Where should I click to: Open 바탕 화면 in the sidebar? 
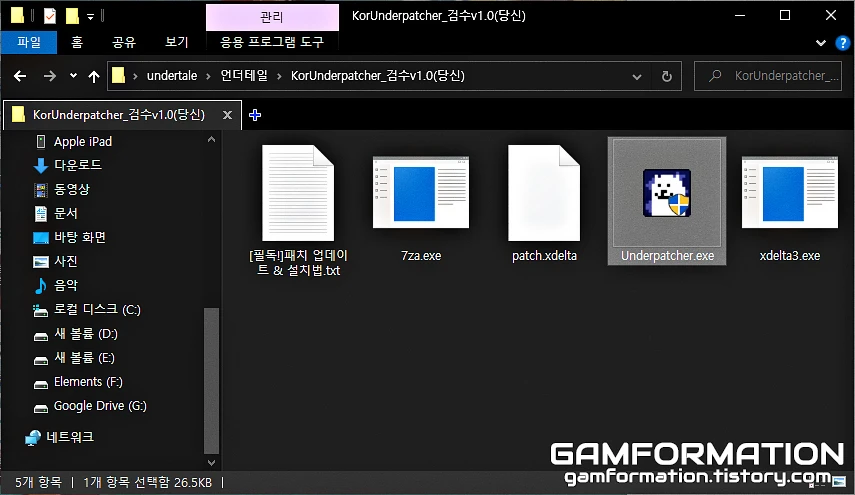(x=80, y=237)
